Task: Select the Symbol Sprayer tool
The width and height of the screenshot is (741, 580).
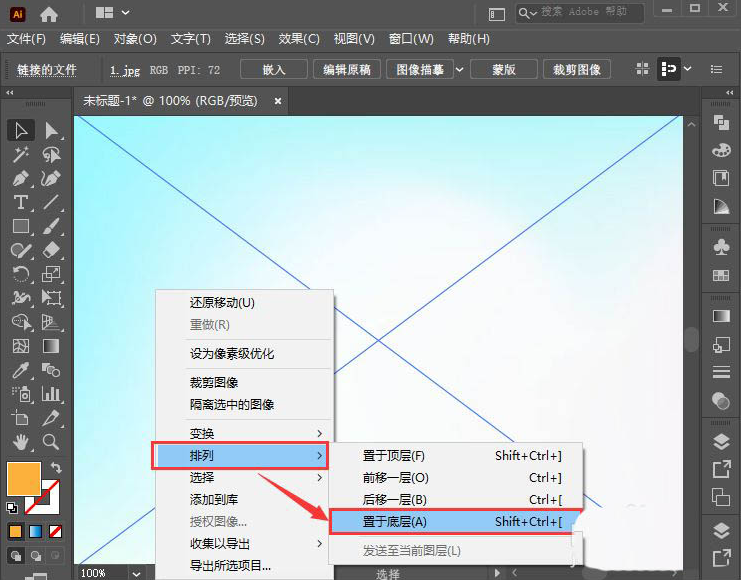Action: coord(21,394)
